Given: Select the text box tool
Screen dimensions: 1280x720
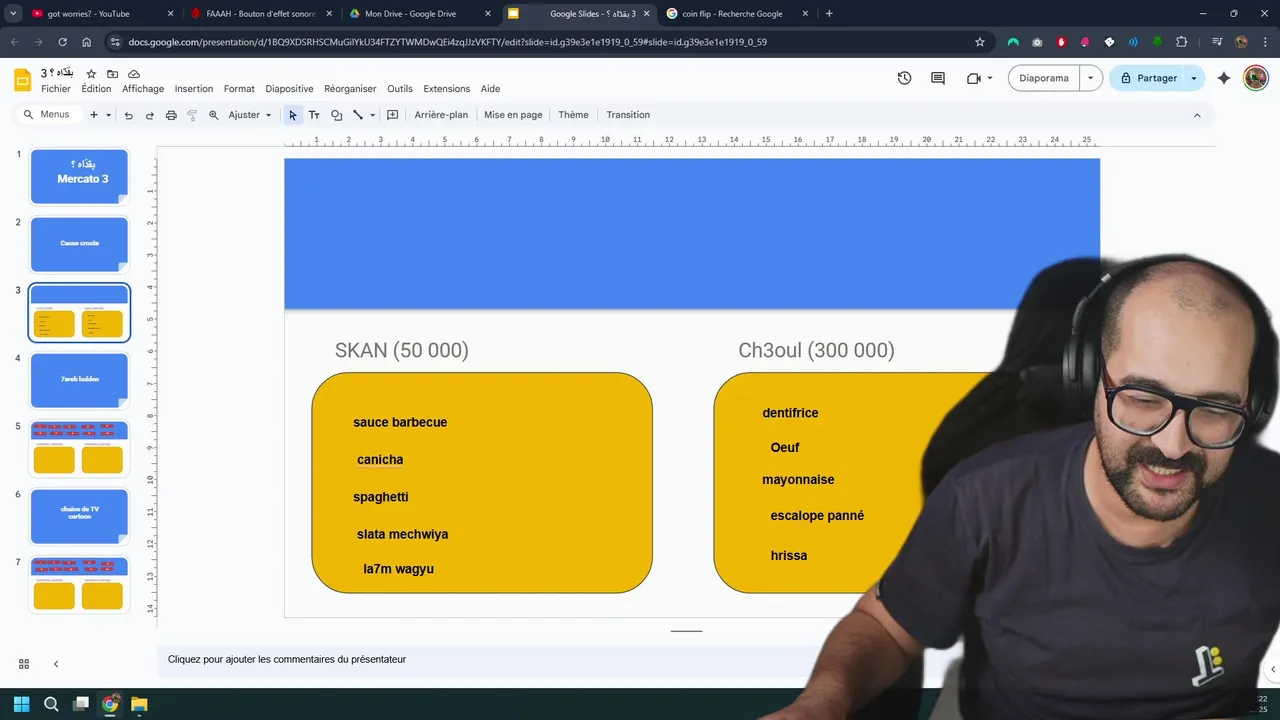Looking at the screenshot, I should (x=314, y=115).
